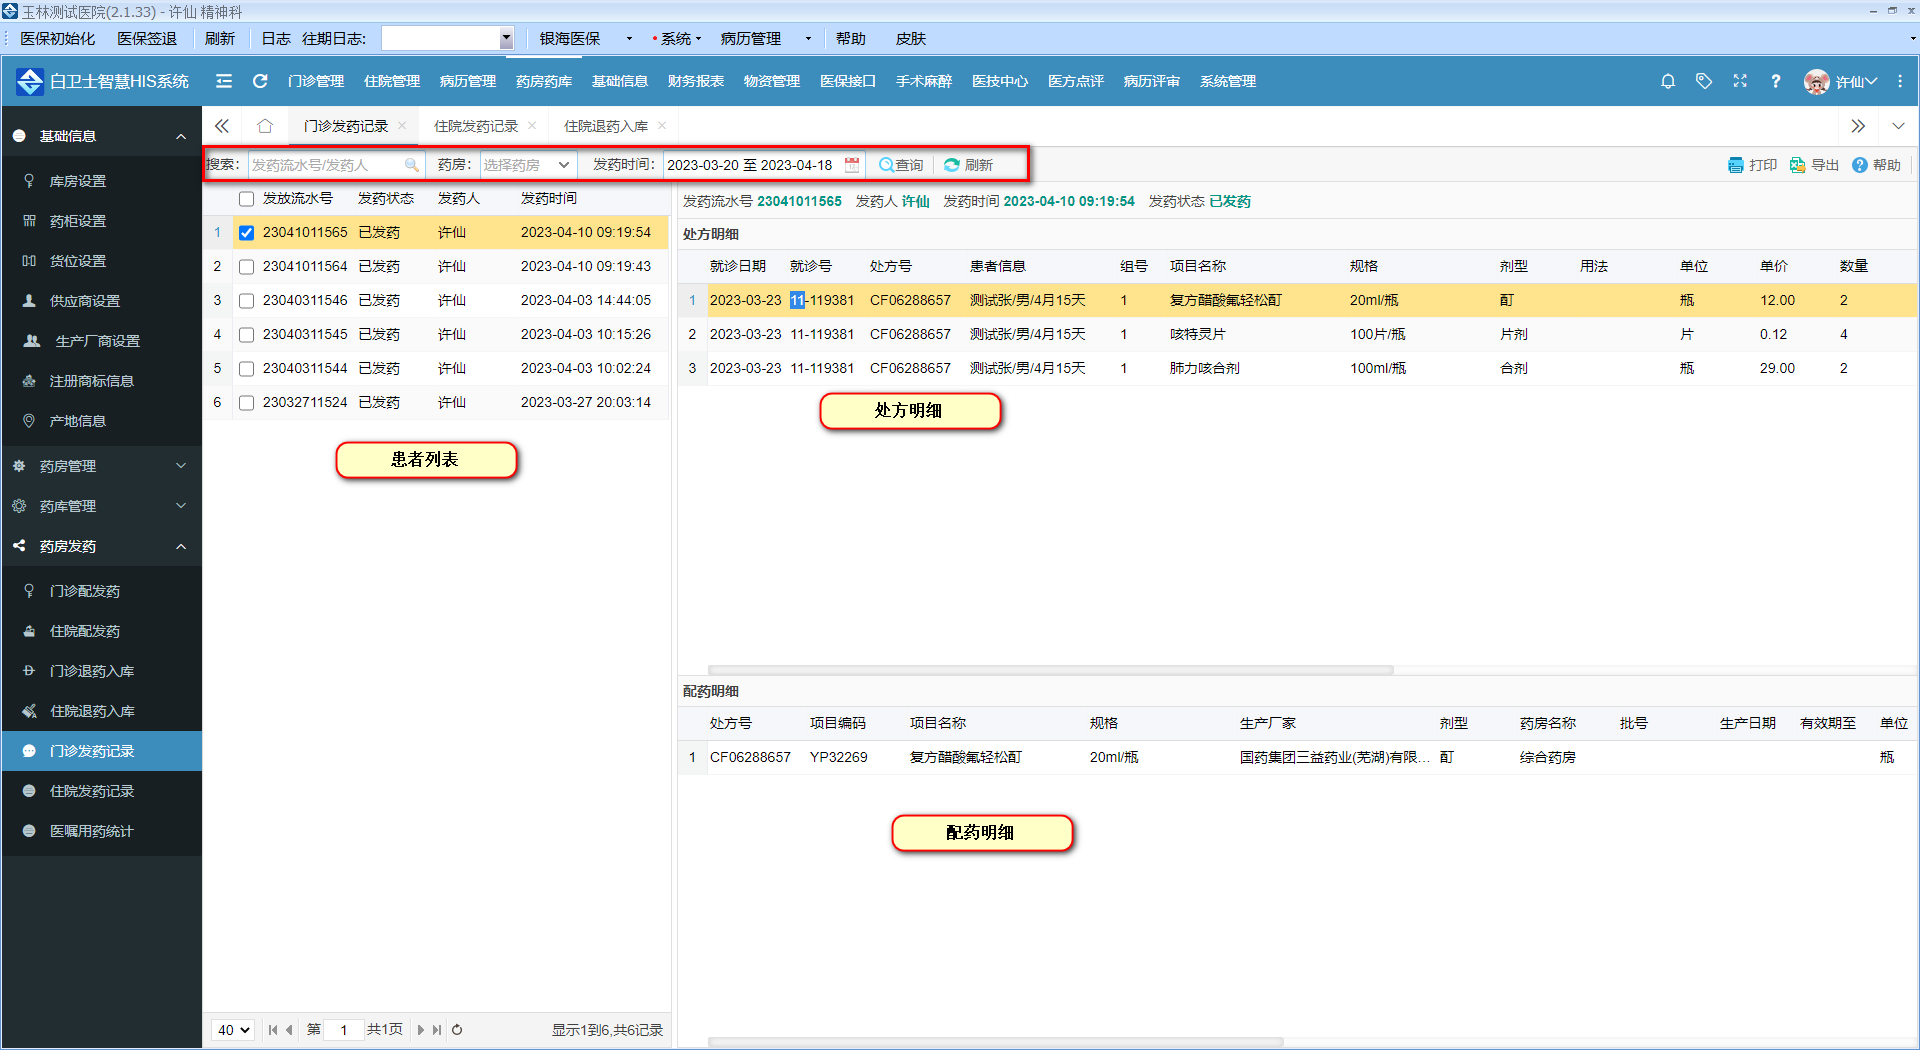Viewport: 1920px width, 1050px height.
Task: Check the checkbox for 23041011564
Action: [x=246, y=267]
